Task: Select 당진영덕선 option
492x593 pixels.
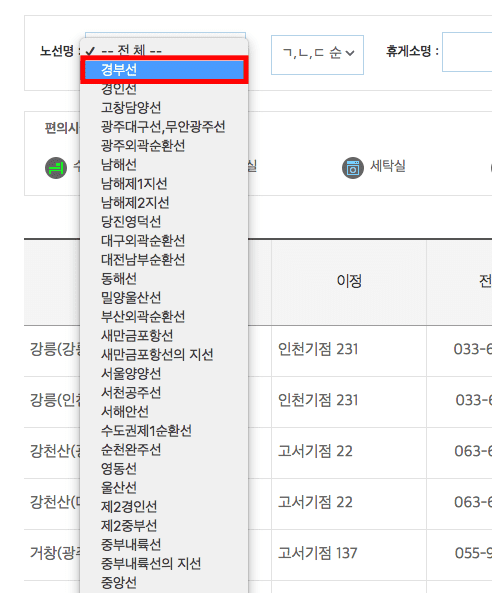Action: pyautogui.click(x=164, y=222)
